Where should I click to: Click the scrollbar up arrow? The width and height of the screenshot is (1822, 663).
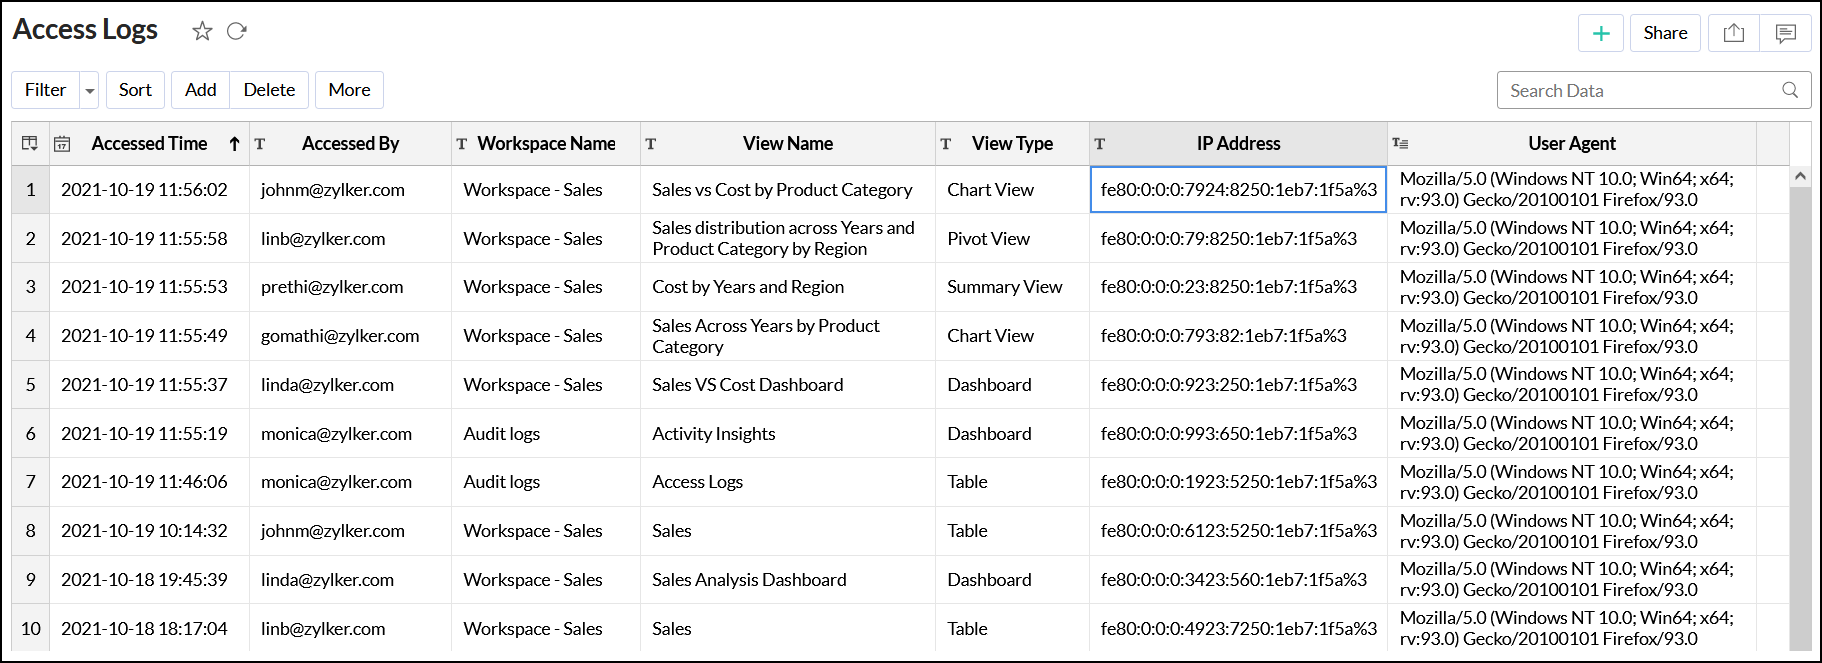click(x=1800, y=176)
